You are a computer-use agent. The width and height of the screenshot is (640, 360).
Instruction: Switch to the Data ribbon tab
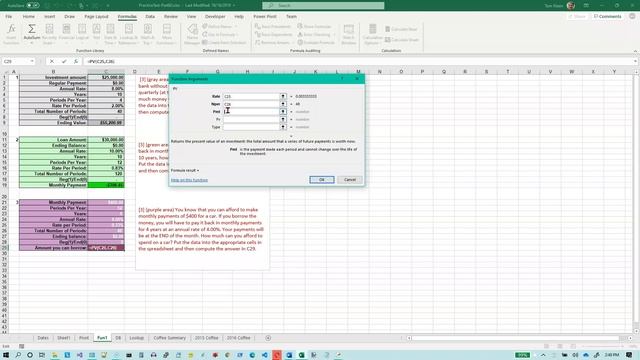point(150,16)
